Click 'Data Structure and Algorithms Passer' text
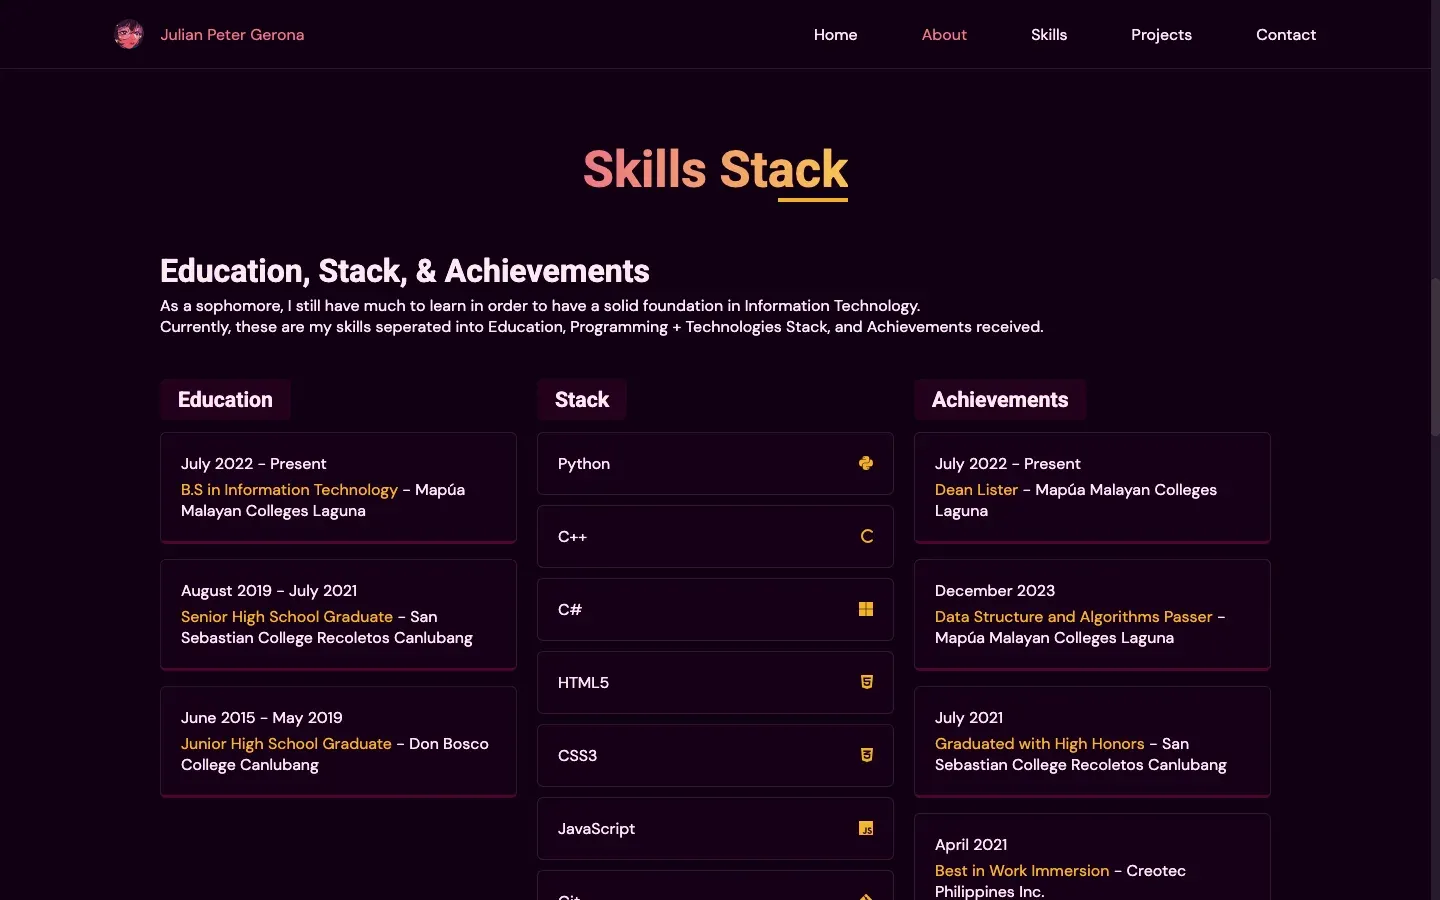Viewport: 1440px width, 900px height. pos(1073,616)
